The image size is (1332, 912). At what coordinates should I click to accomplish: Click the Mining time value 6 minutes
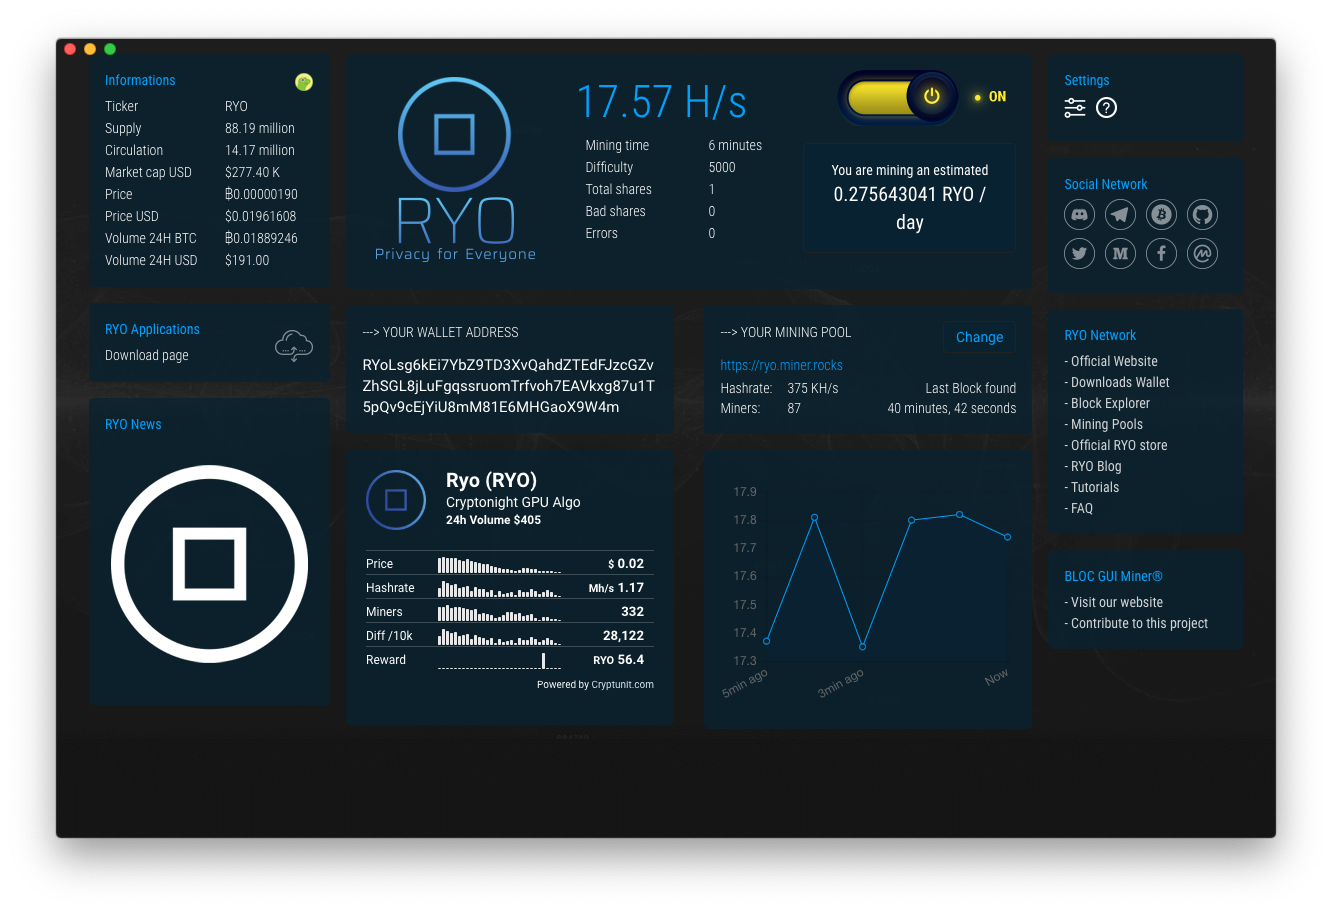click(x=735, y=145)
